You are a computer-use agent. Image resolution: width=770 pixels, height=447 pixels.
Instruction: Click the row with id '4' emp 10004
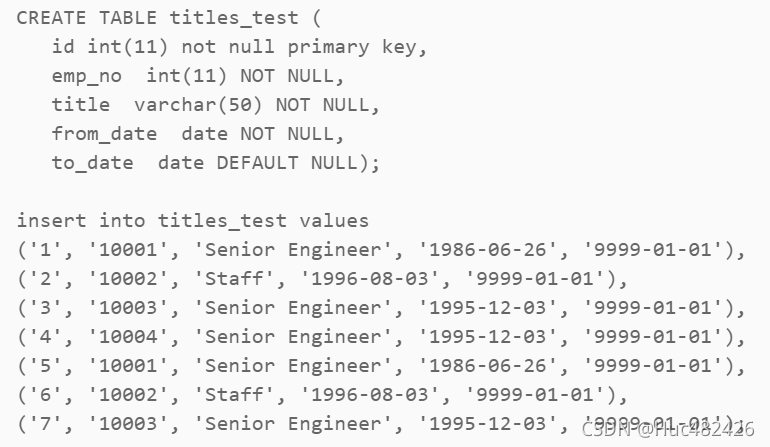[x=382, y=337]
